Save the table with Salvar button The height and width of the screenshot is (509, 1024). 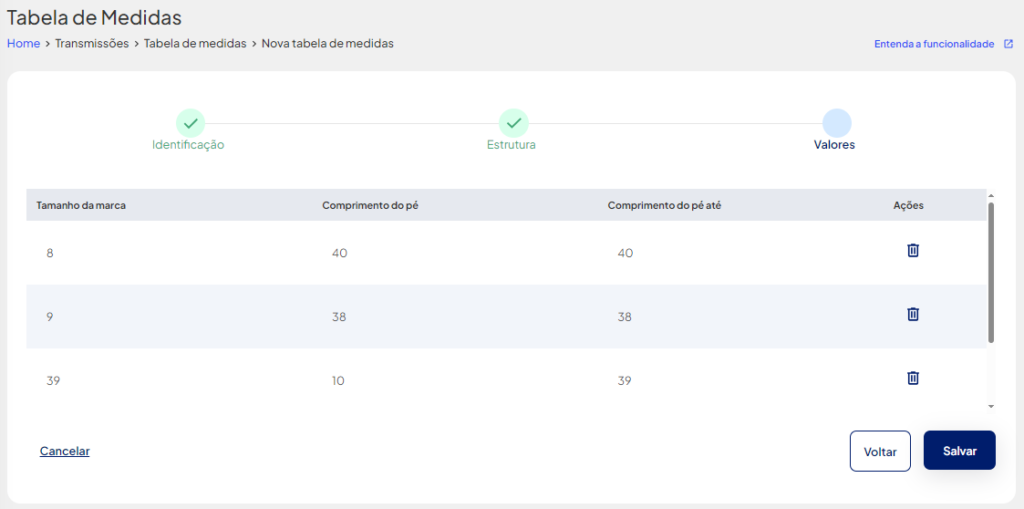pyautogui.click(x=959, y=450)
